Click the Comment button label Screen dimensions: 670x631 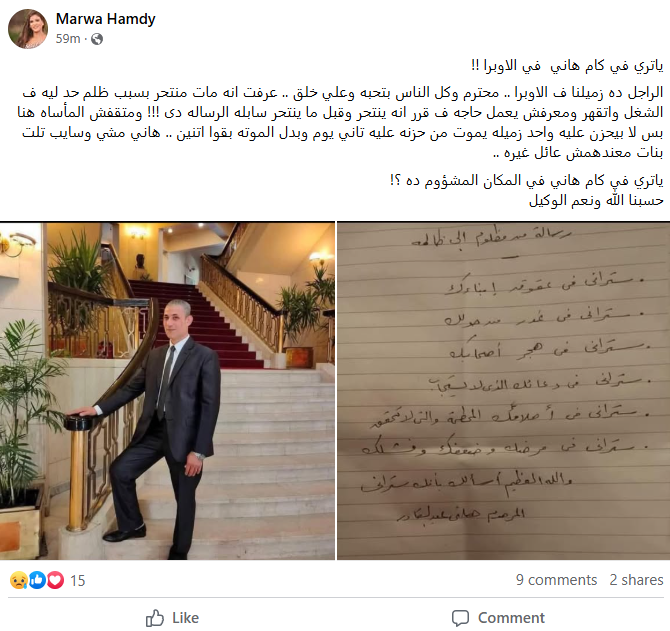[x=511, y=618]
